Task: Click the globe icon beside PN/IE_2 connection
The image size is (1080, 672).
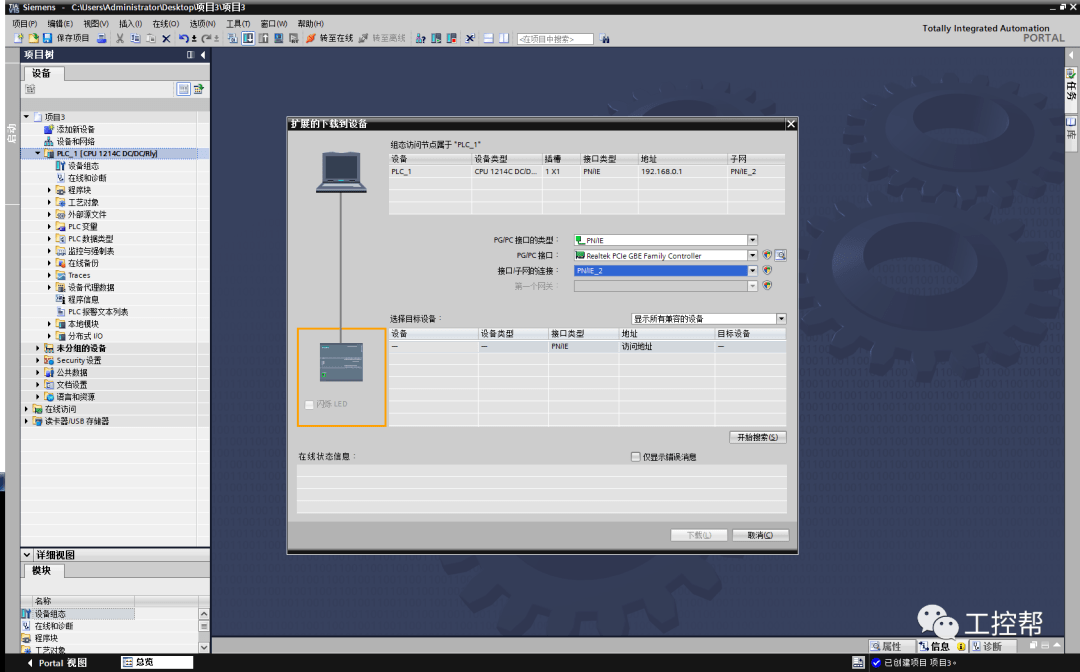Action: click(767, 271)
